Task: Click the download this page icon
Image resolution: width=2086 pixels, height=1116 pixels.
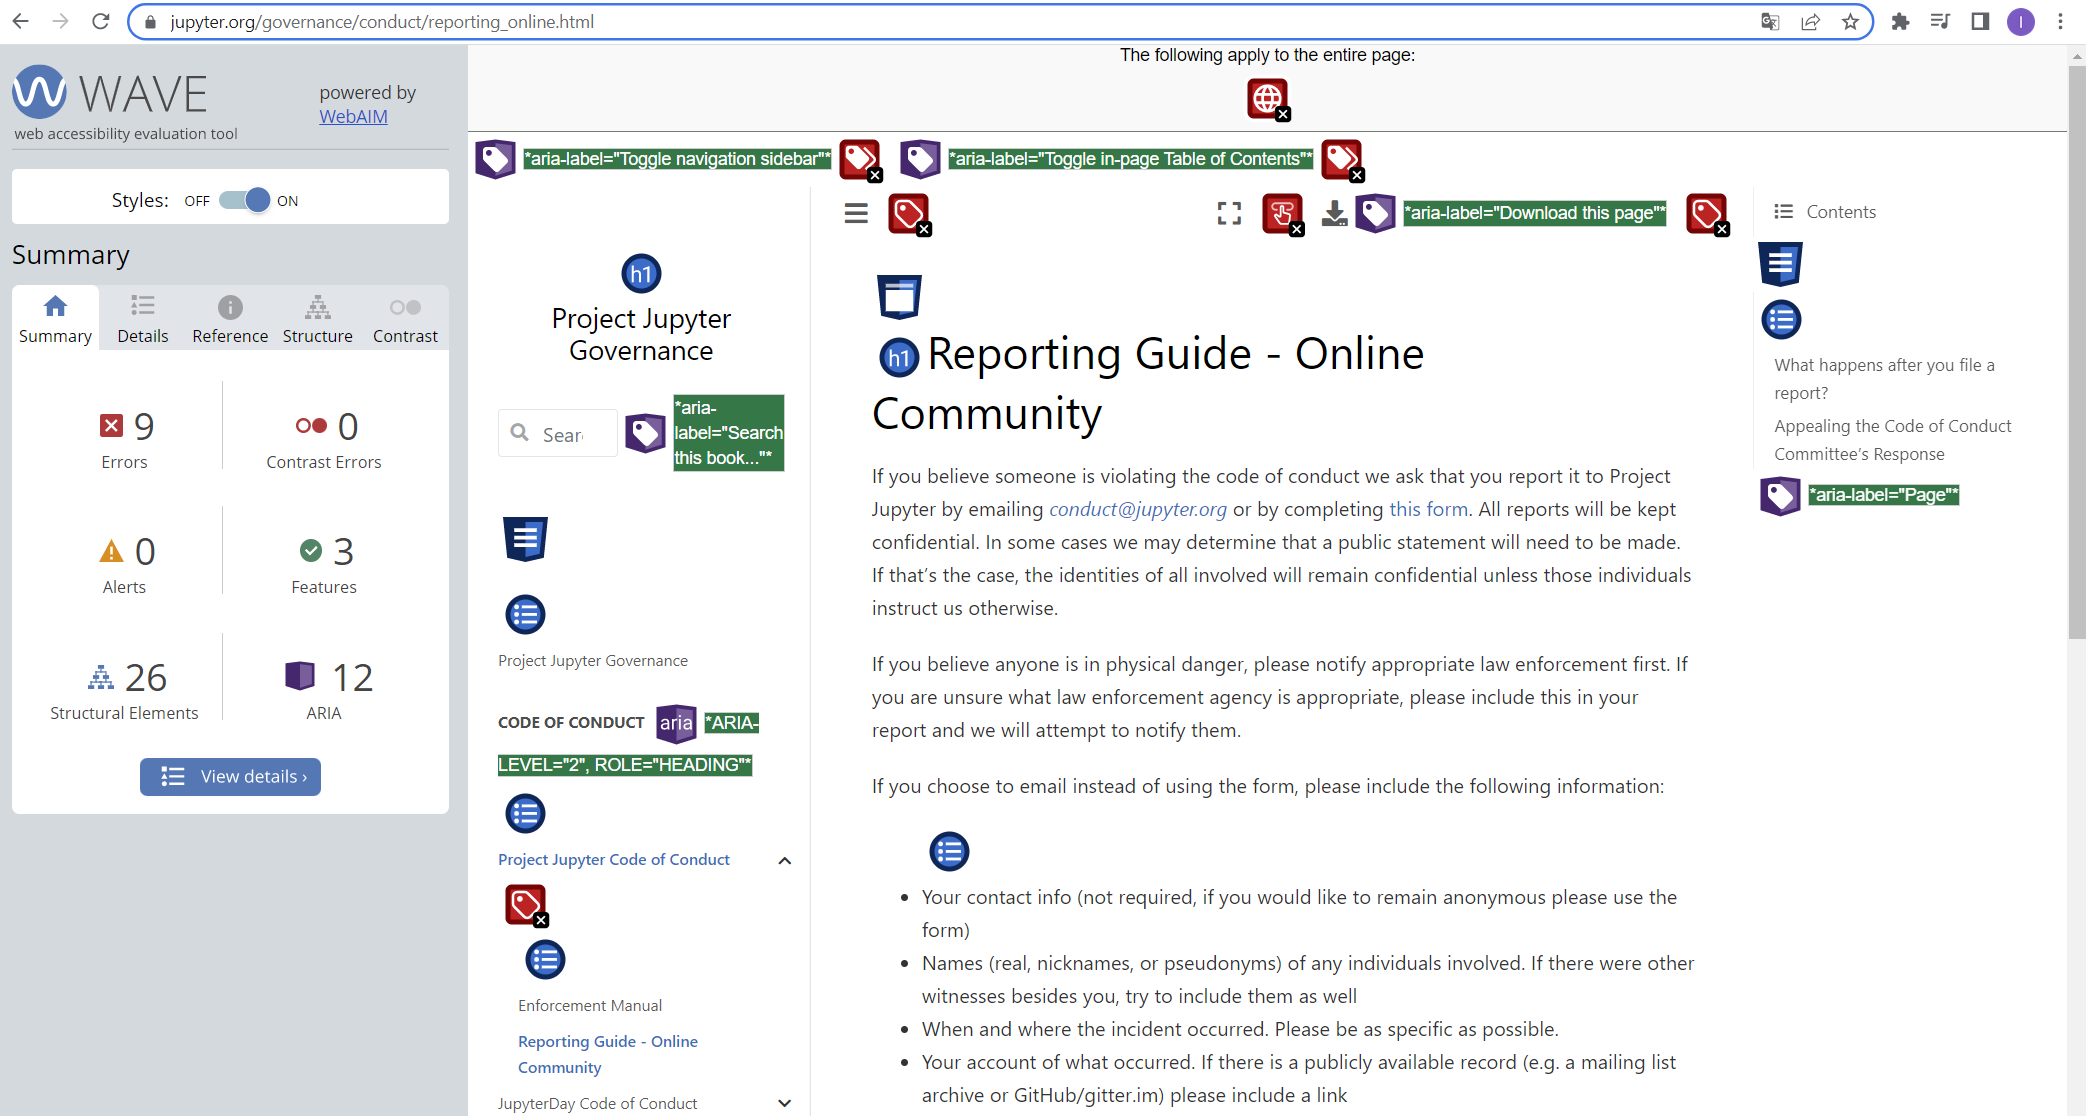Action: 1334,213
